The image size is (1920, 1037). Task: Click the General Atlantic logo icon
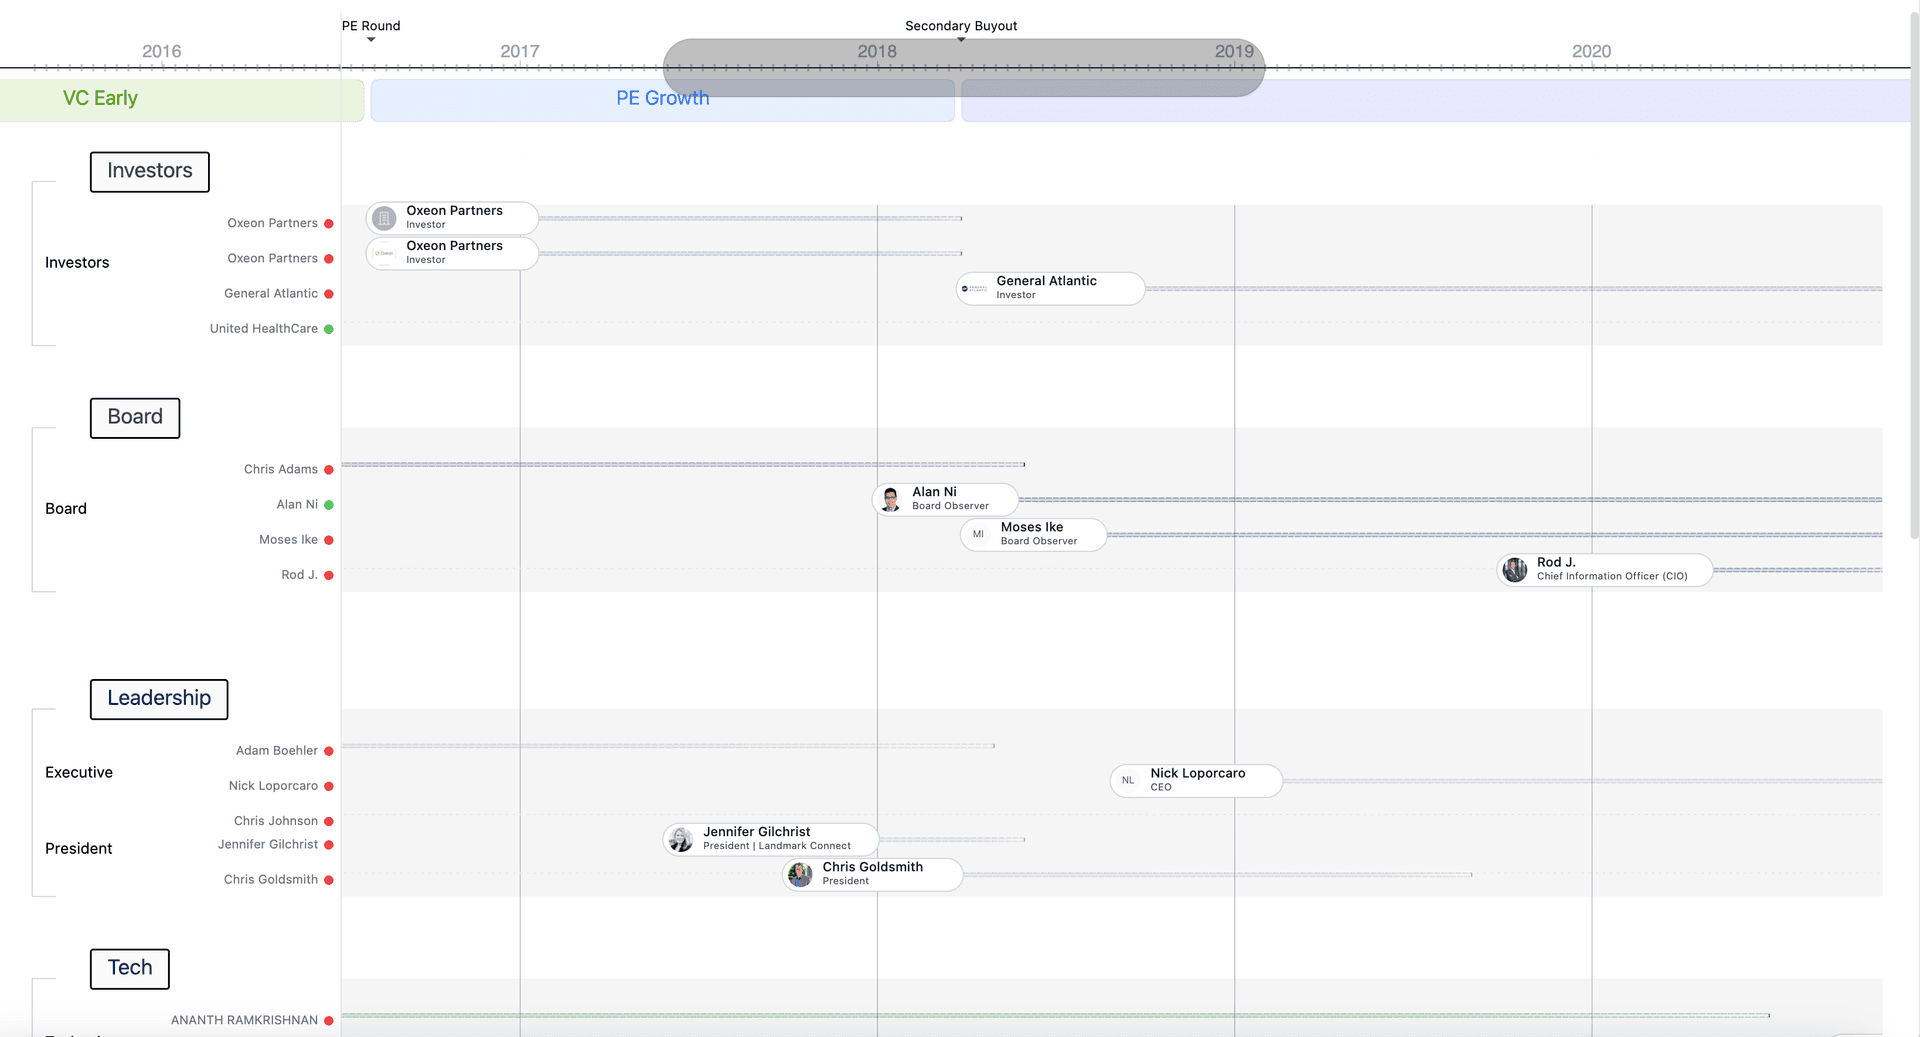click(974, 289)
